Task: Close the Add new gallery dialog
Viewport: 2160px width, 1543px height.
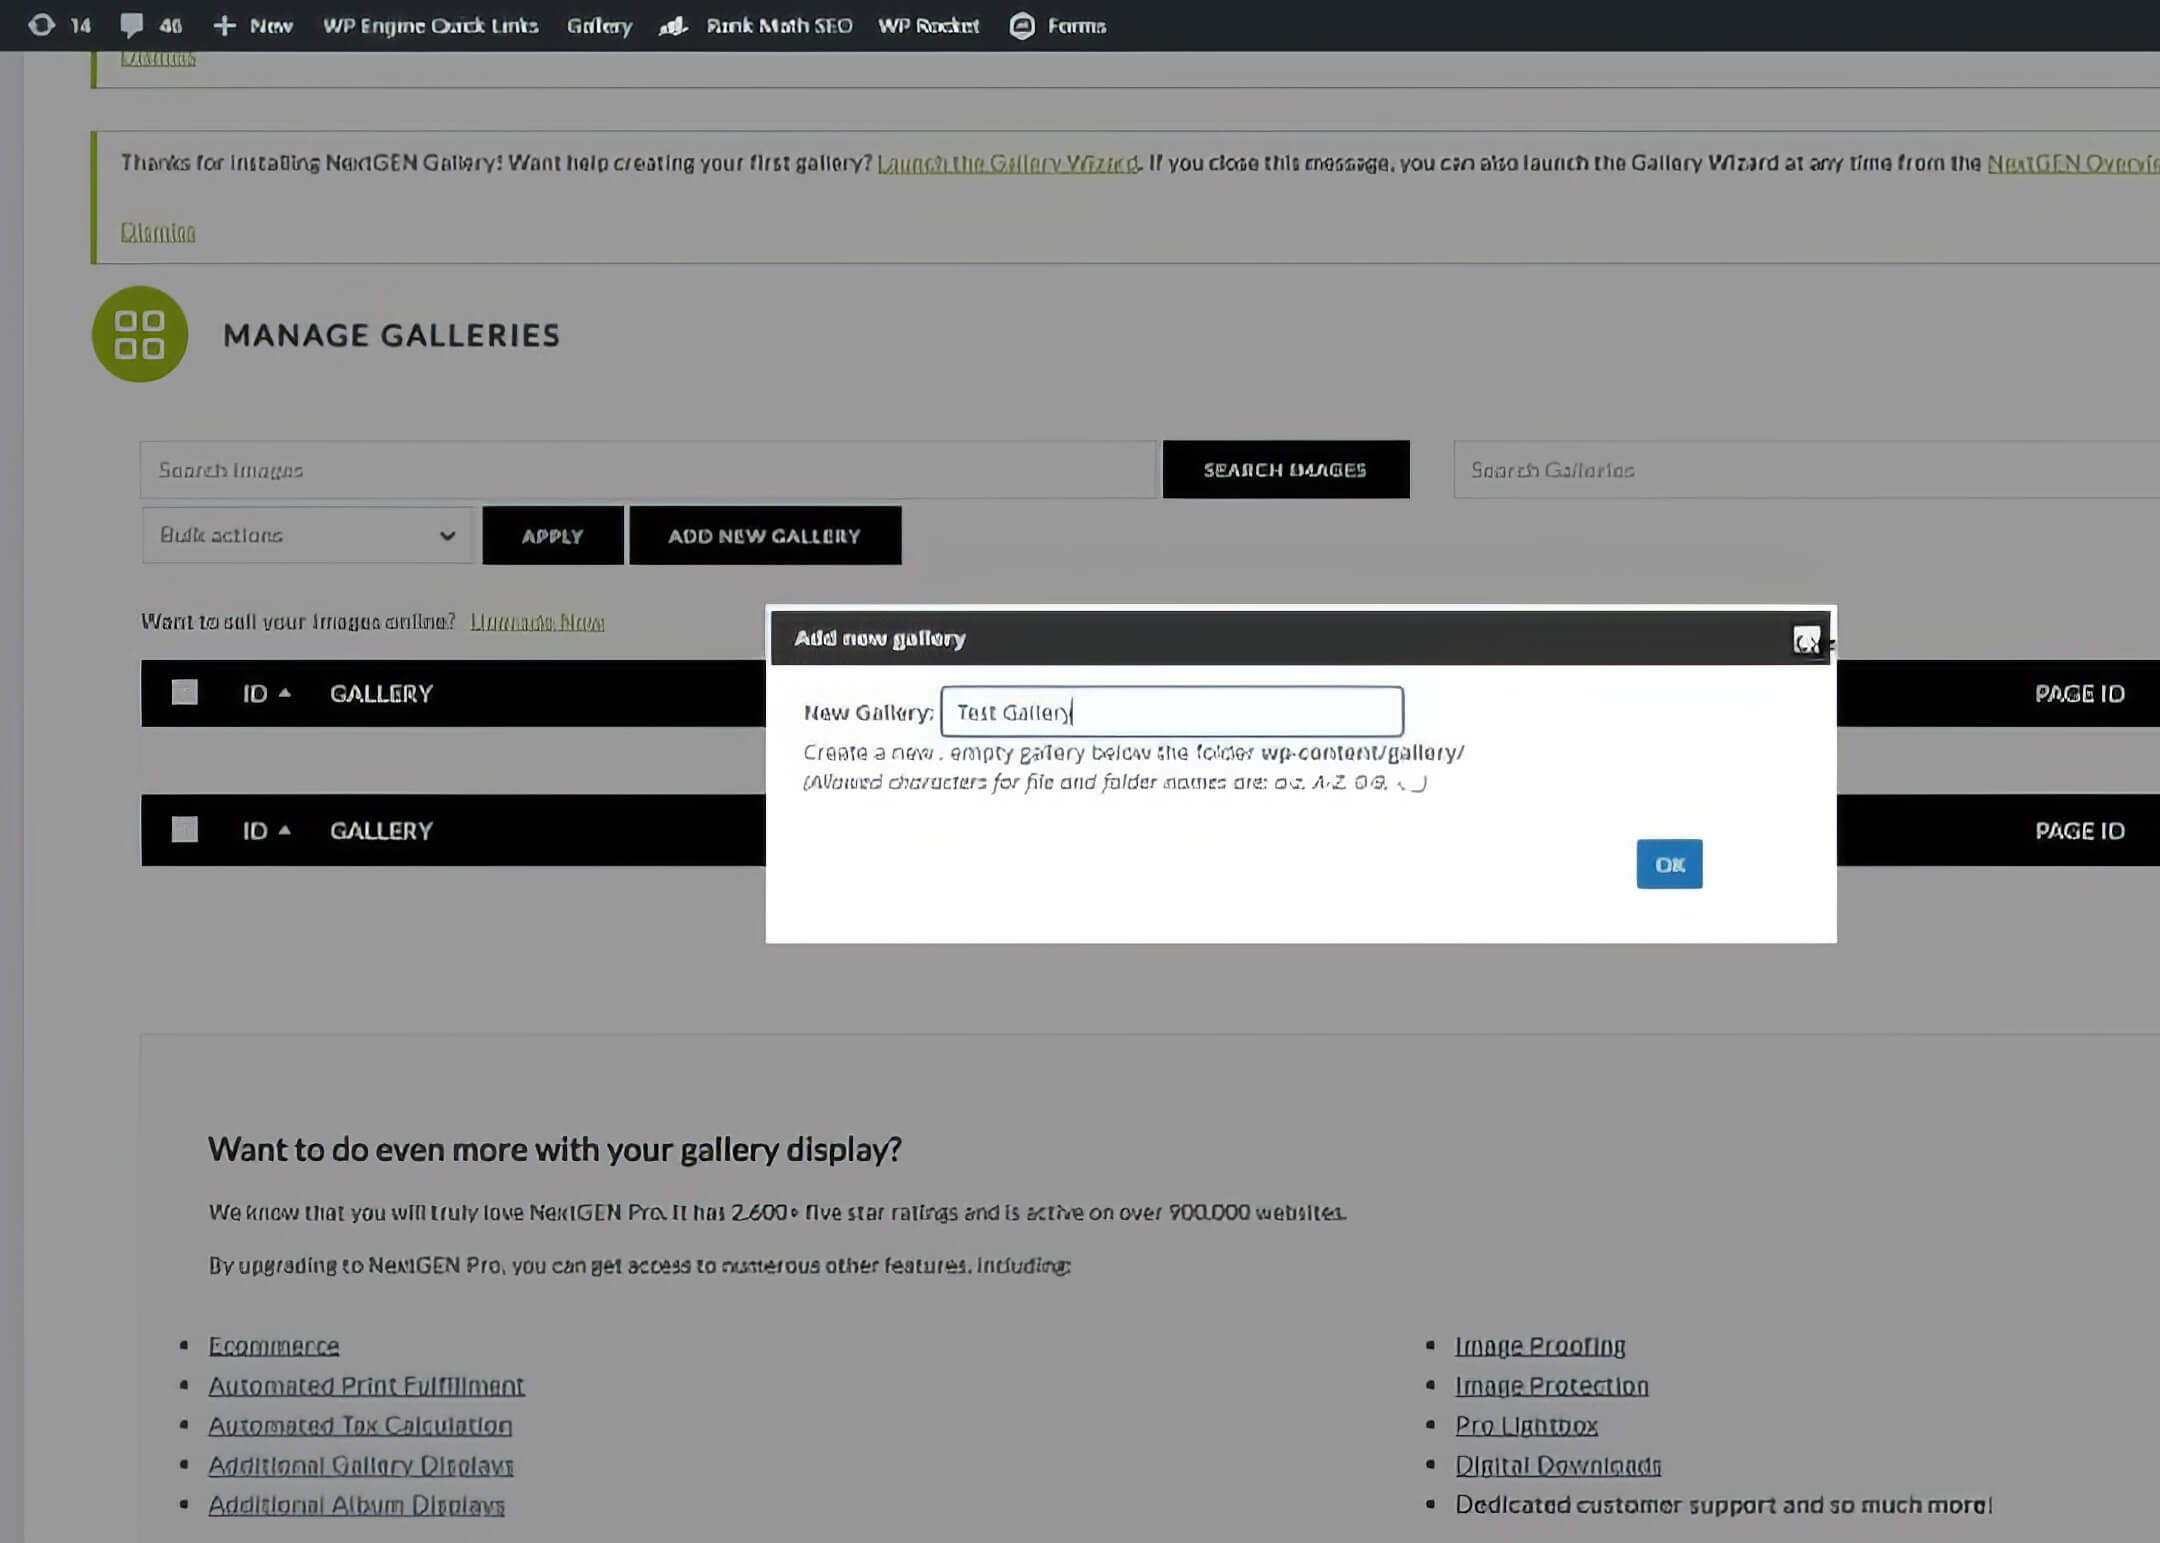Action: (1806, 640)
